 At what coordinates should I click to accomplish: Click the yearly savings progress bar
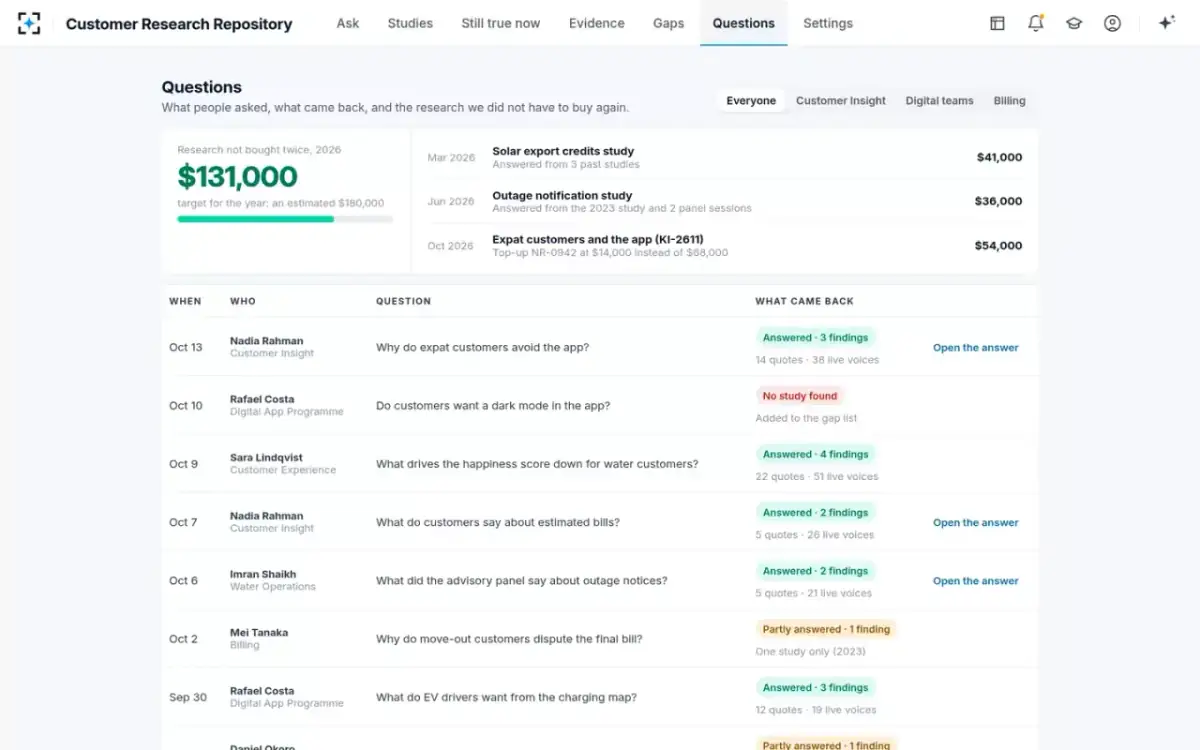coord(285,219)
